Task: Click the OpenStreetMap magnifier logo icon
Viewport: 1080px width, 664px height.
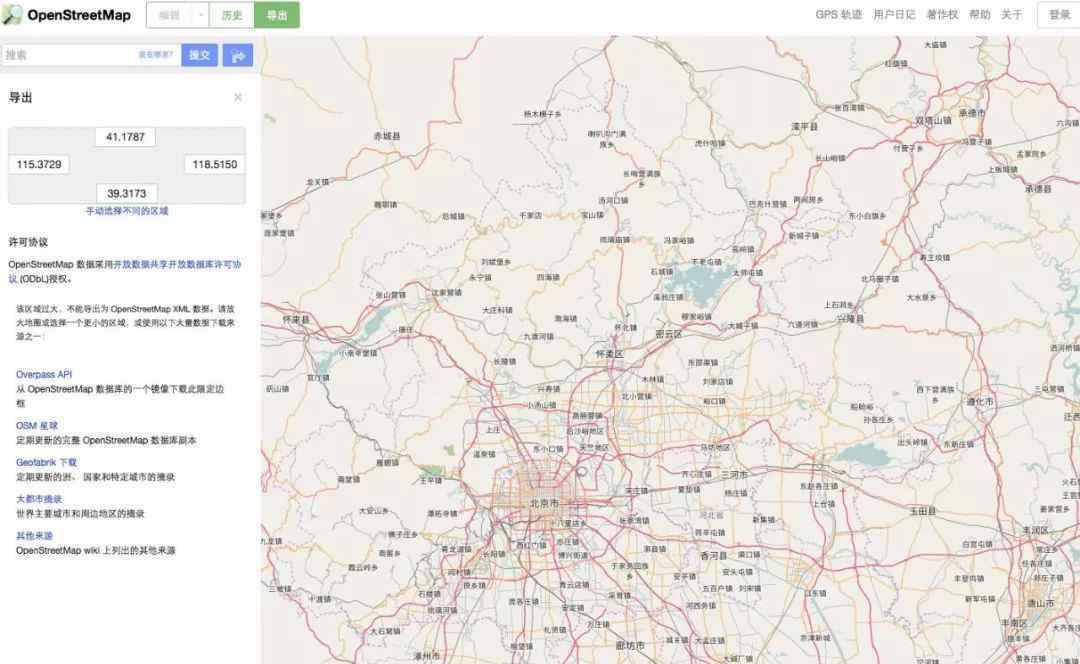Action: coord(12,14)
